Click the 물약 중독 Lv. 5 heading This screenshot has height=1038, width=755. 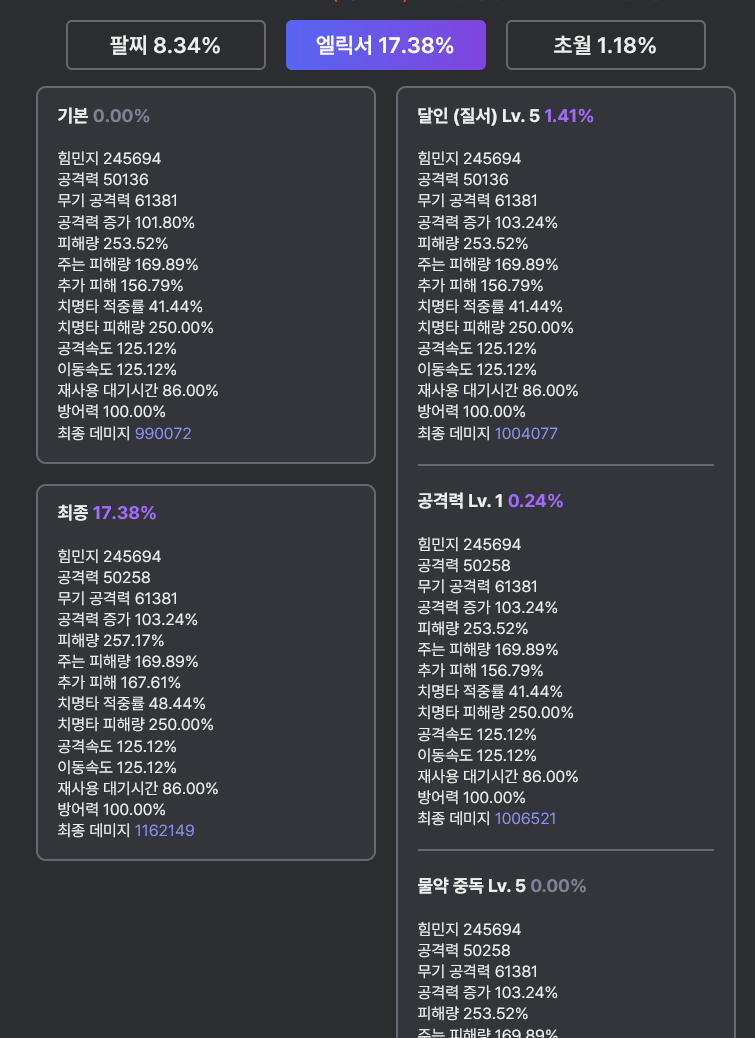(x=472, y=886)
